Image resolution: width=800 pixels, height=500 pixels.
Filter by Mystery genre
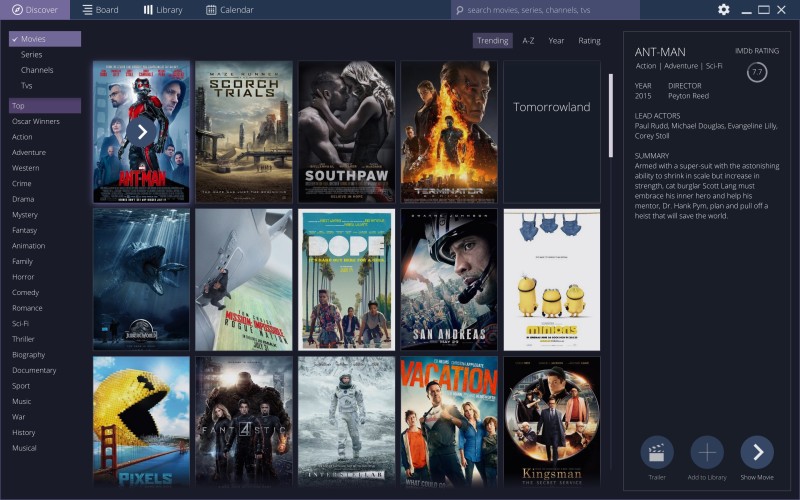tap(24, 215)
